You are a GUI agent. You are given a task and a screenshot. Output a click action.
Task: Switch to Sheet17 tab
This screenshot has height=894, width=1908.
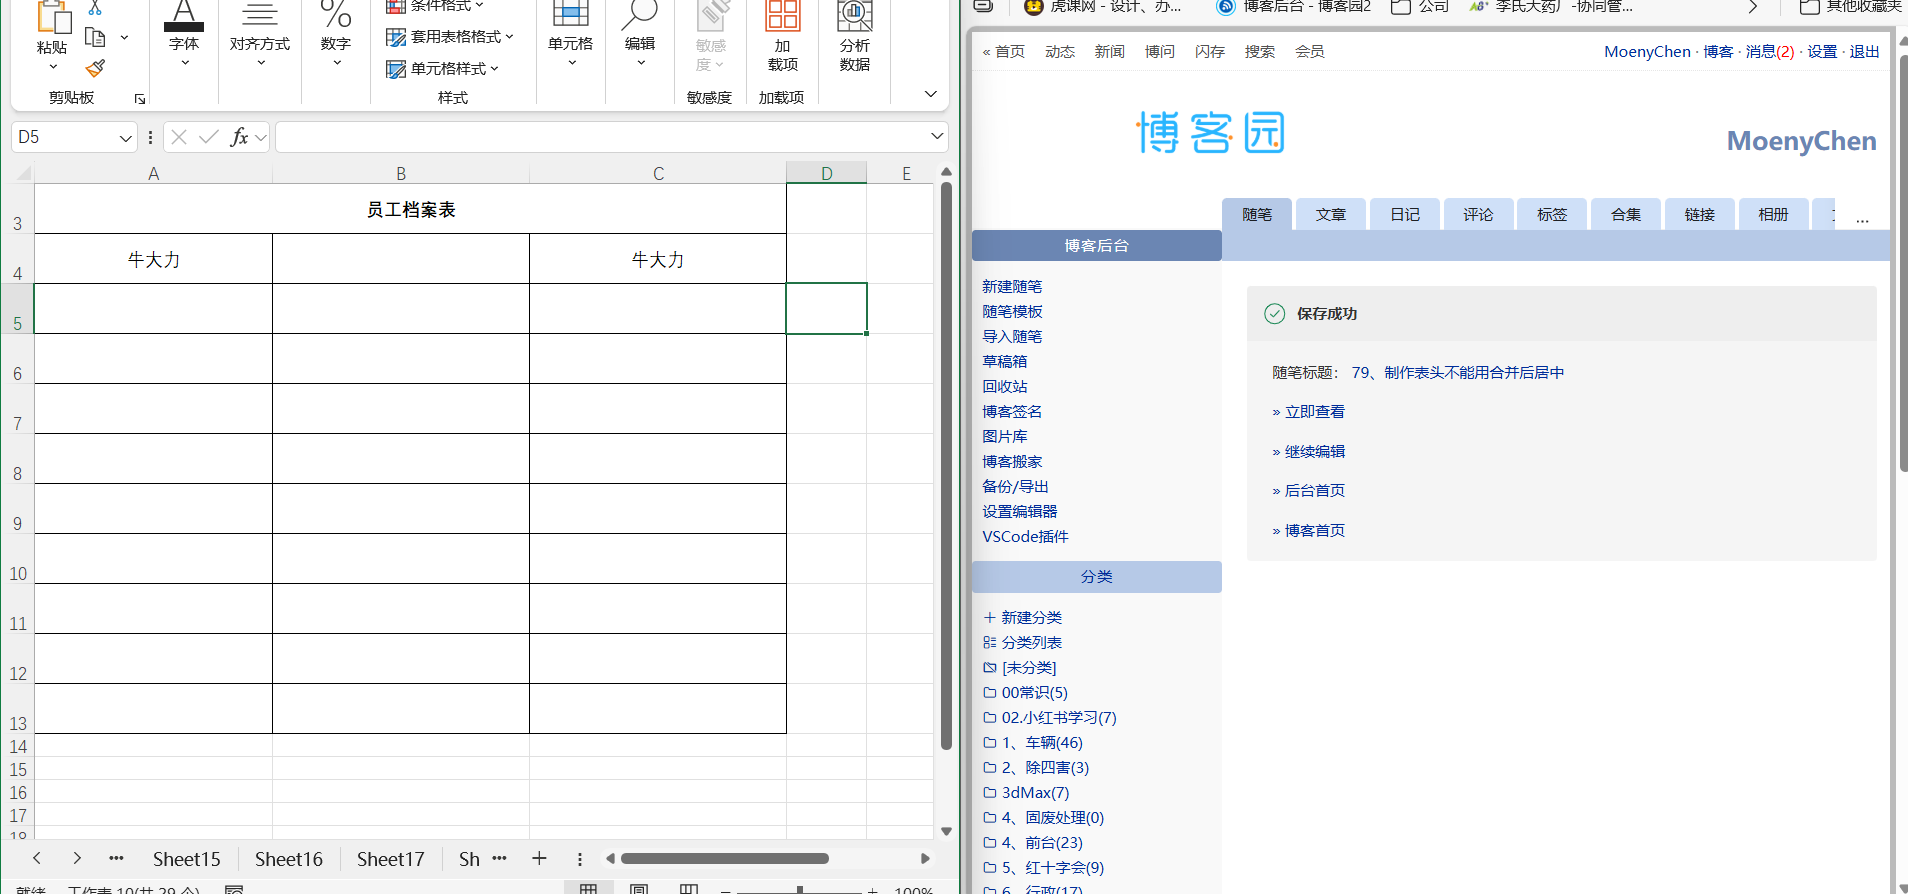click(x=390, y=859)
